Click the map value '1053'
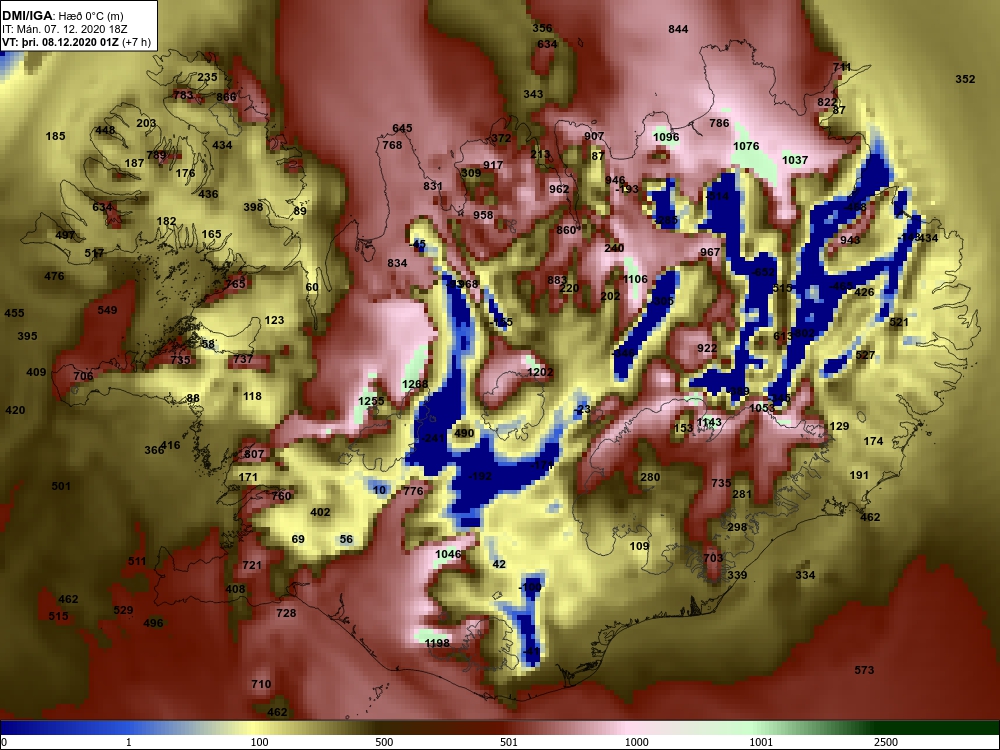The width and height of the screenshot is (1000, 750). tap(762, 408)
